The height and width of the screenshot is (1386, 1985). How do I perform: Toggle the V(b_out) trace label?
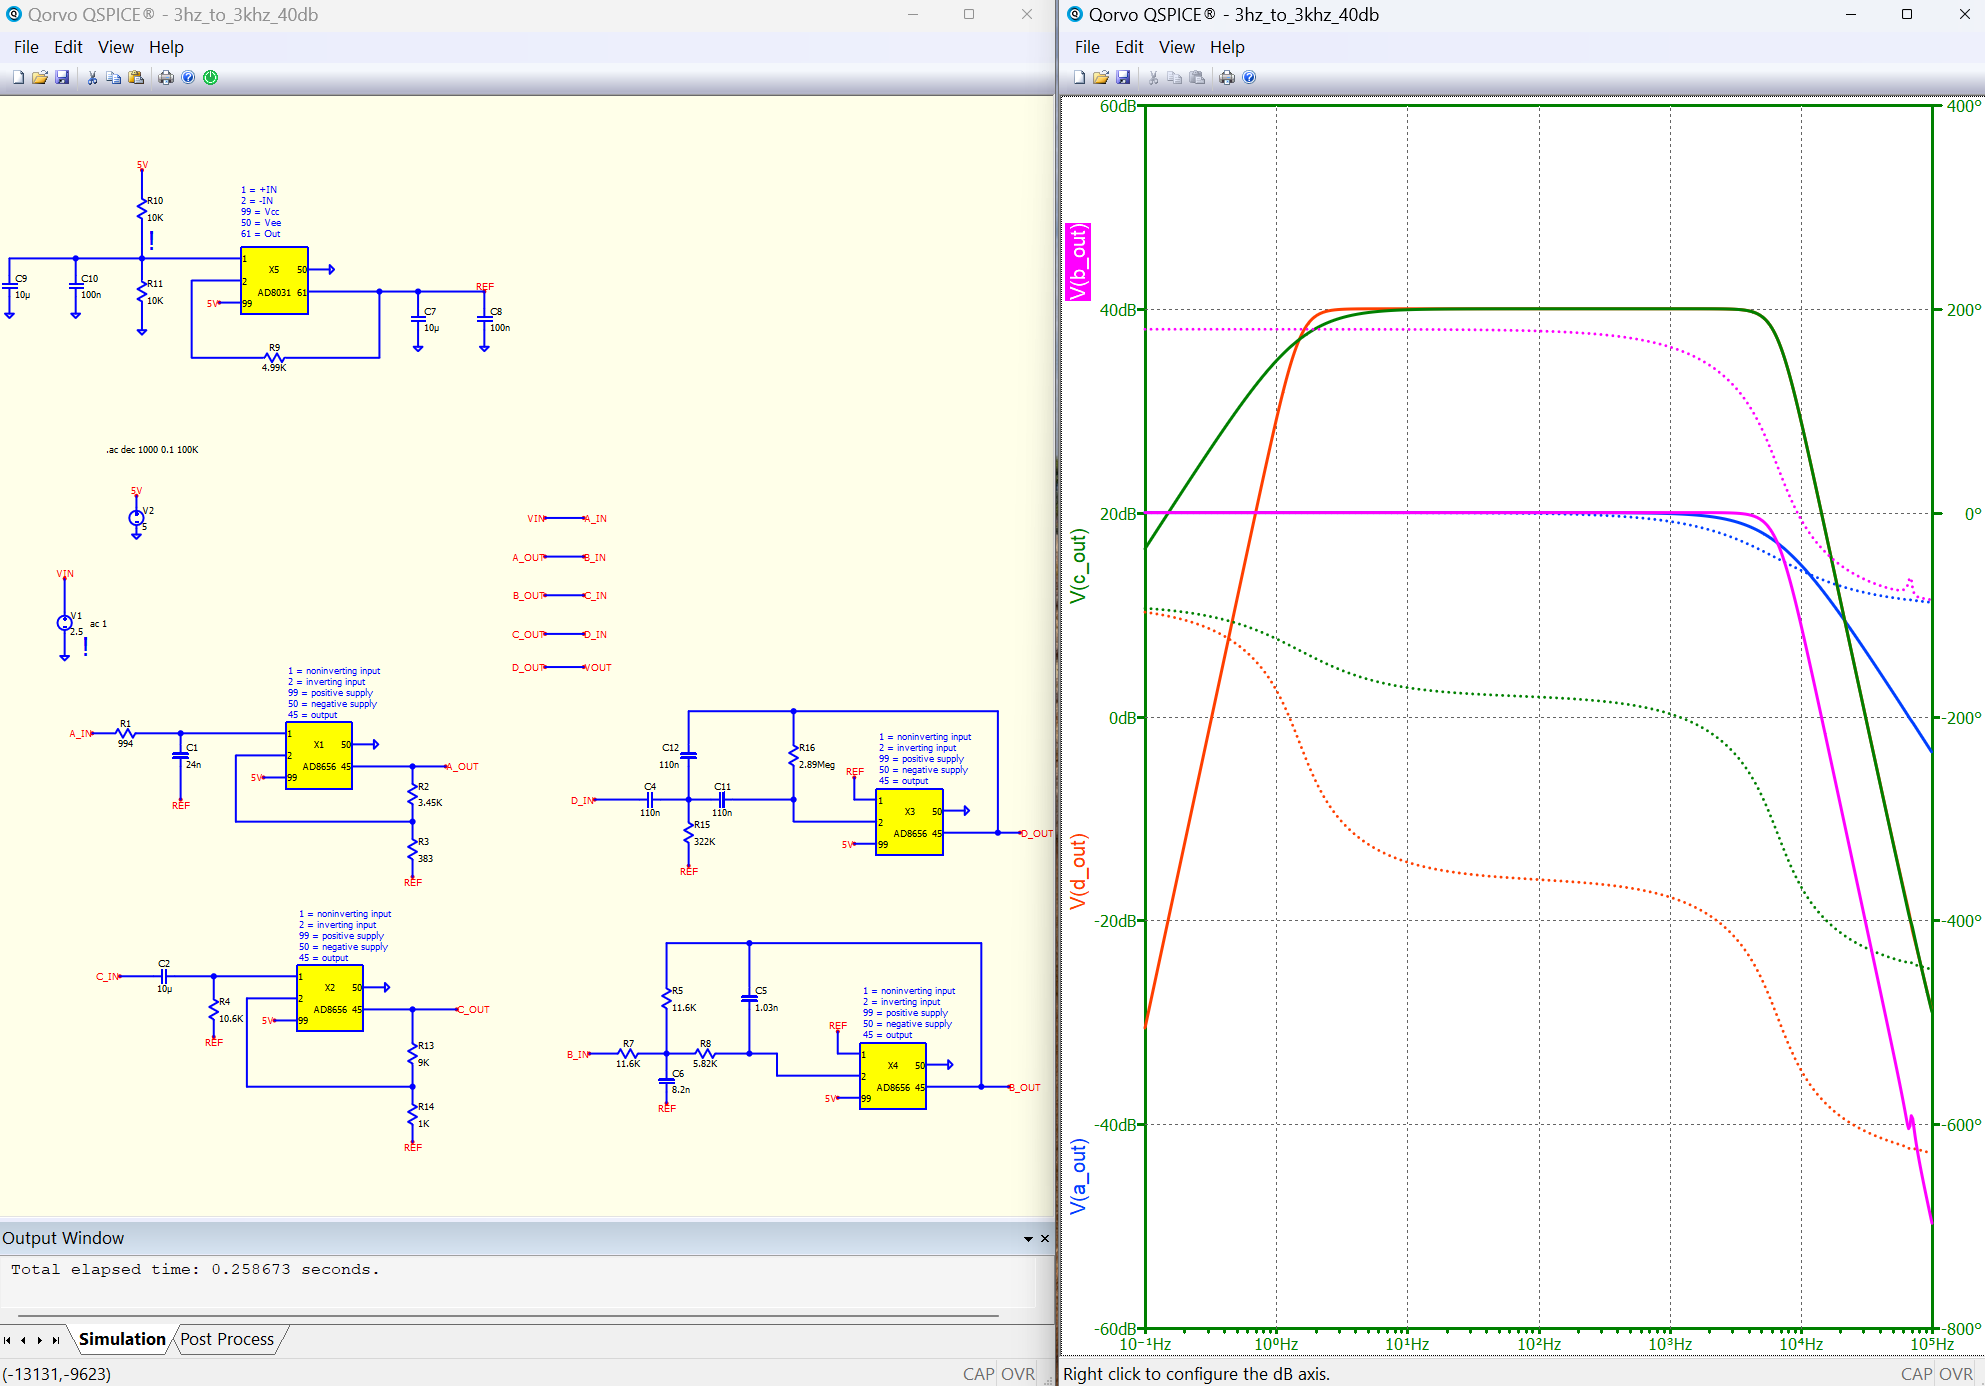click(1077, 262)
